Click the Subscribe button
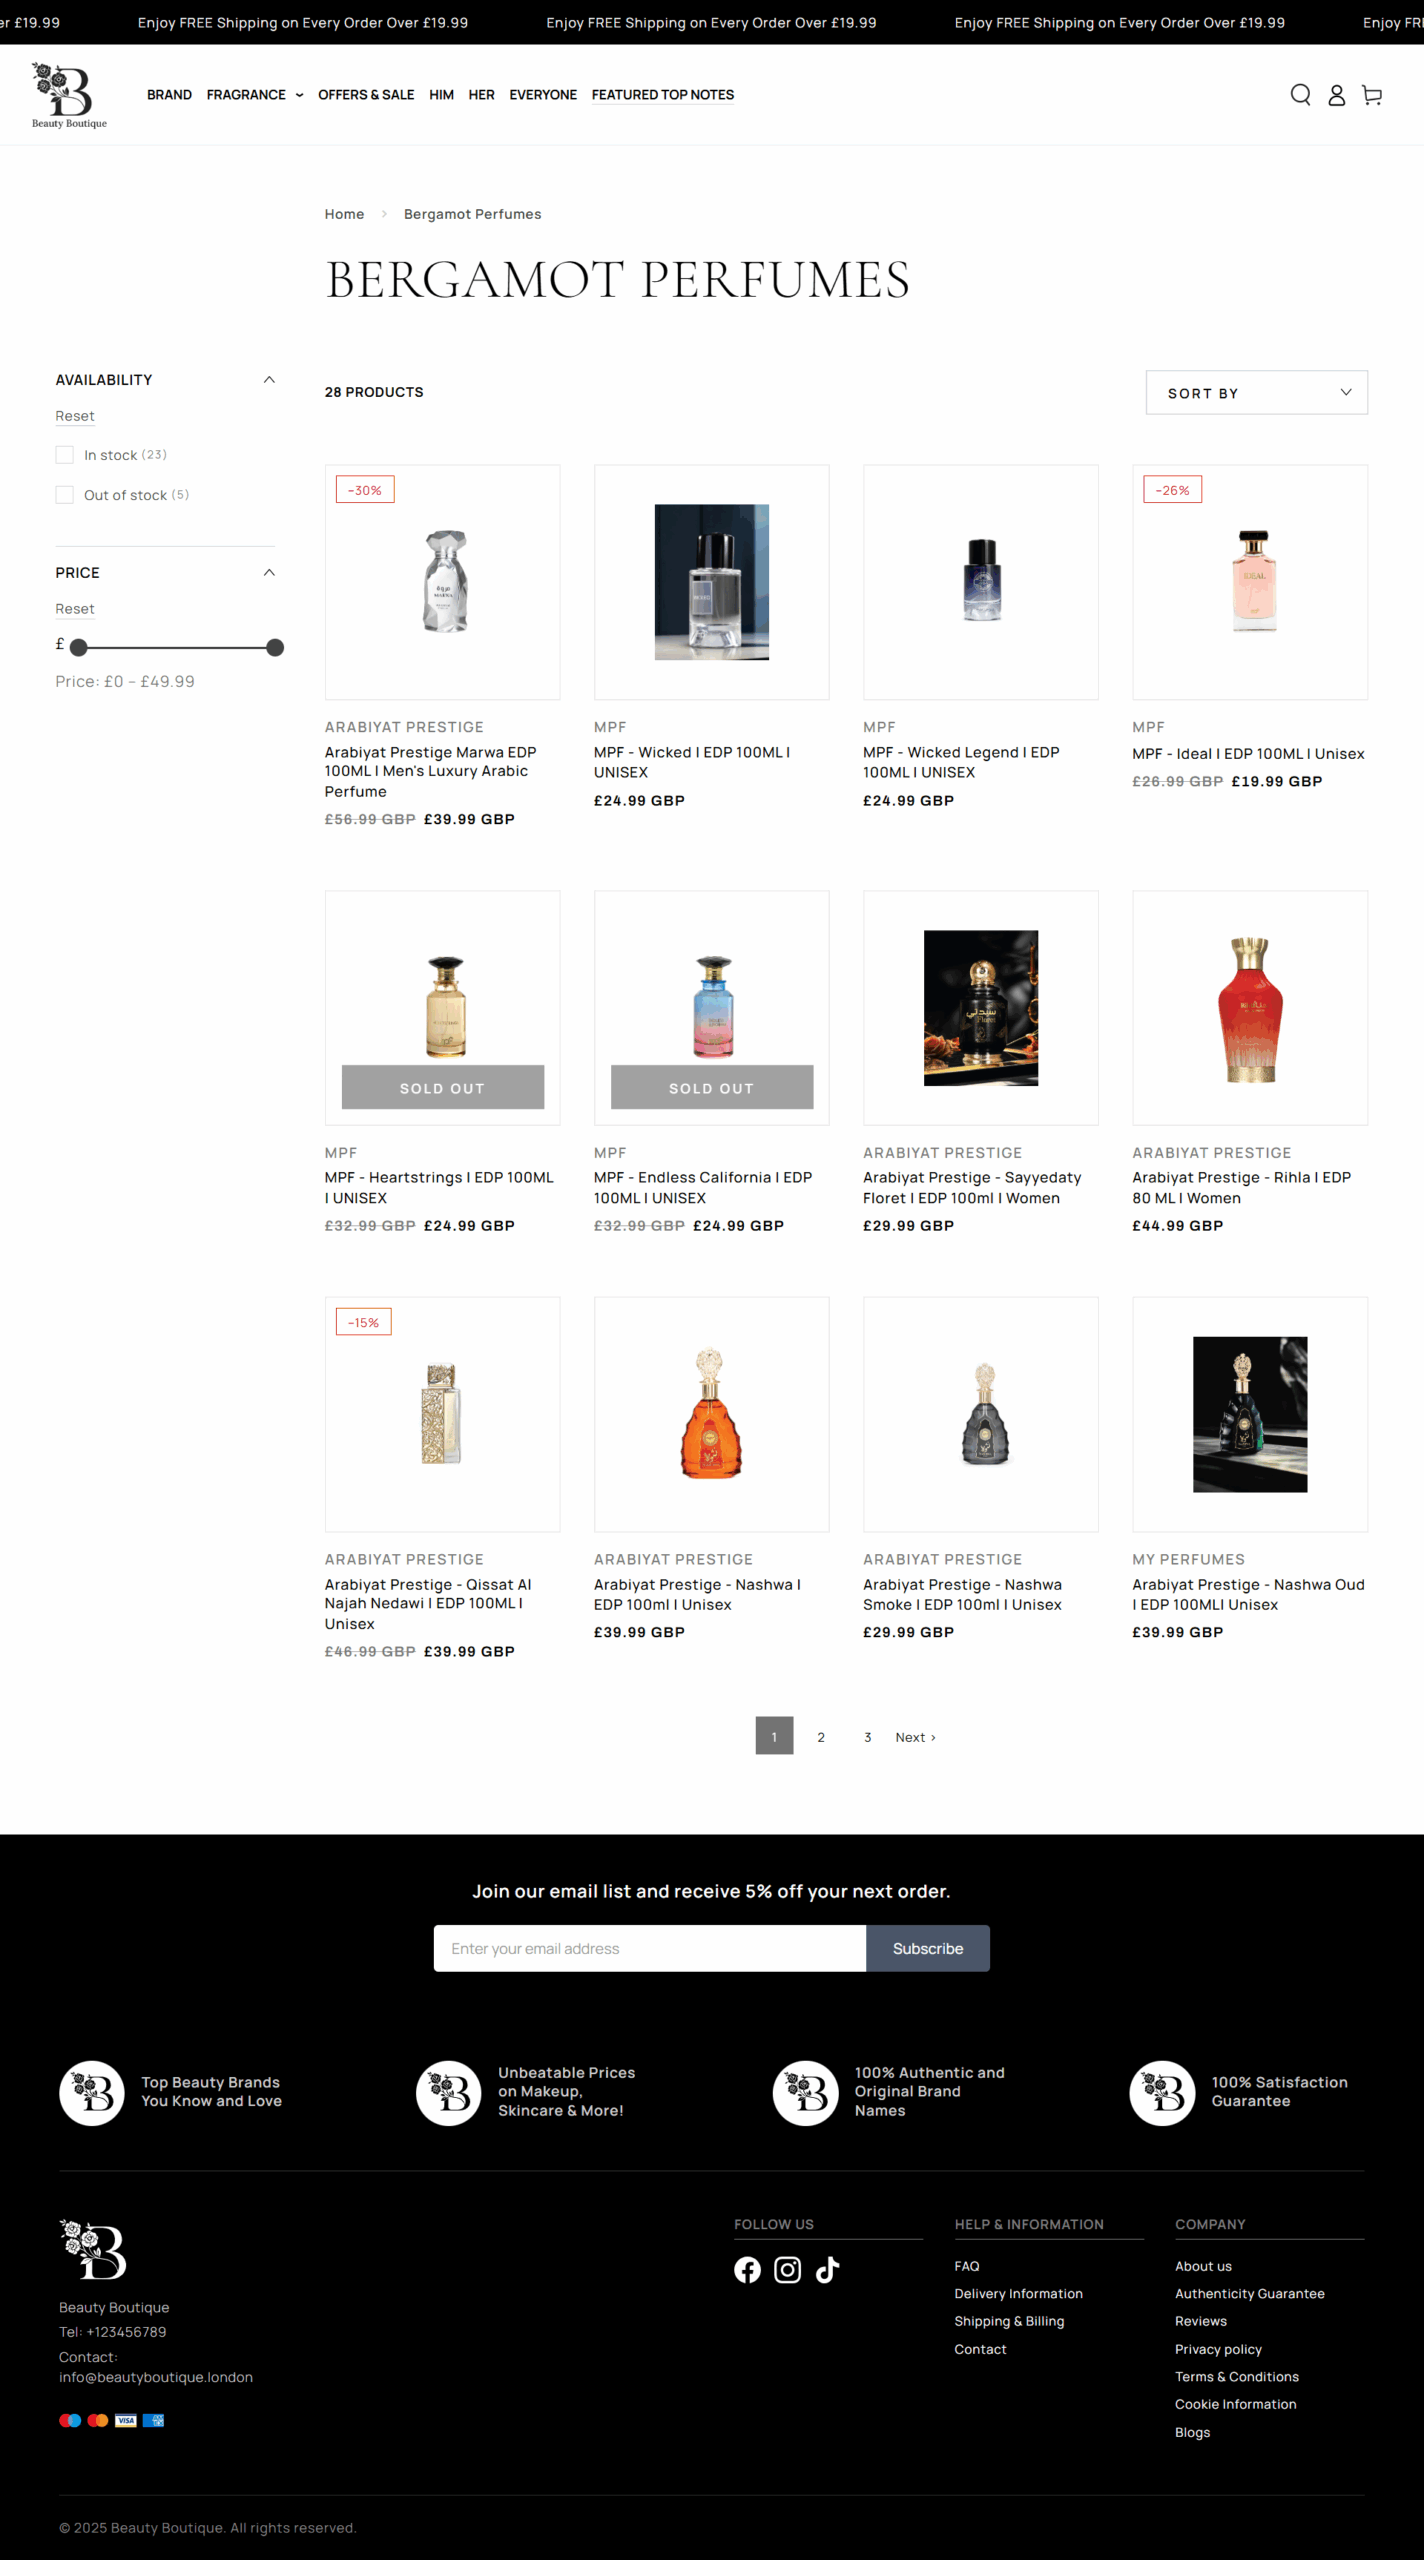 tap(928, 1949)
